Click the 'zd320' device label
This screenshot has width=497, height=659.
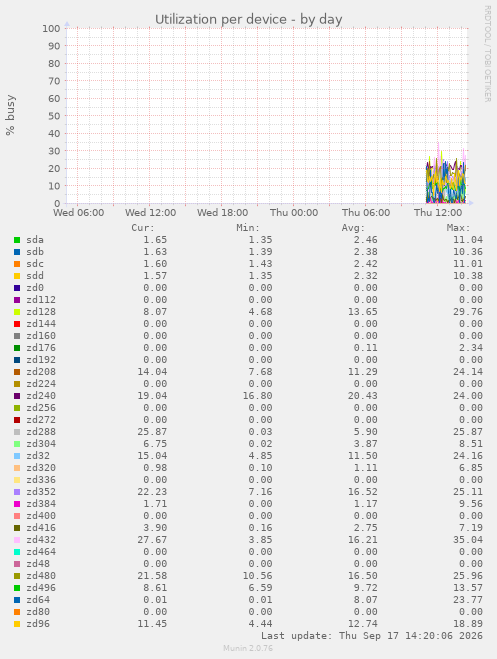pos(41,467)
